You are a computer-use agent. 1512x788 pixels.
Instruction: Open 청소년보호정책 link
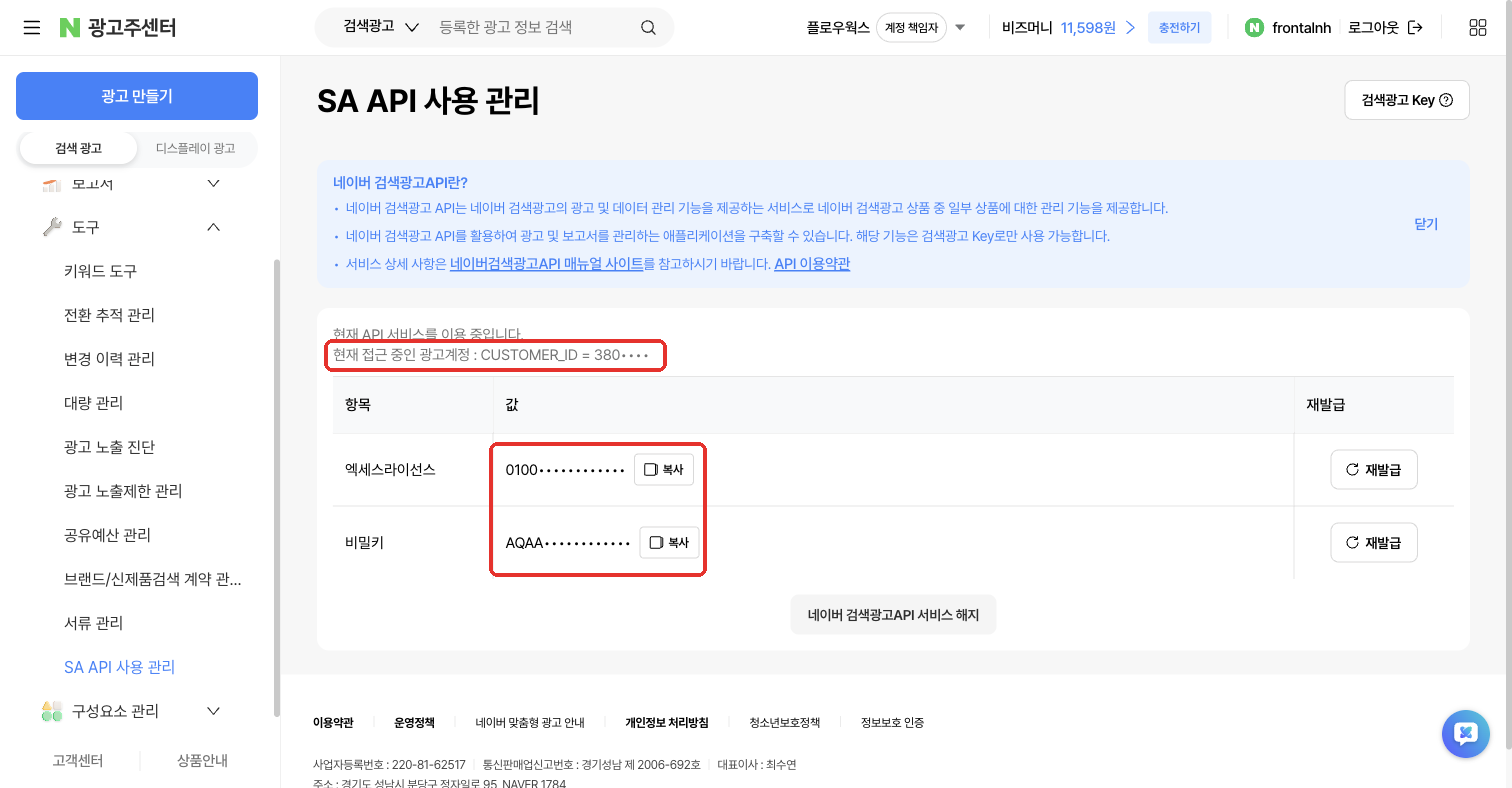click(785, 722)
